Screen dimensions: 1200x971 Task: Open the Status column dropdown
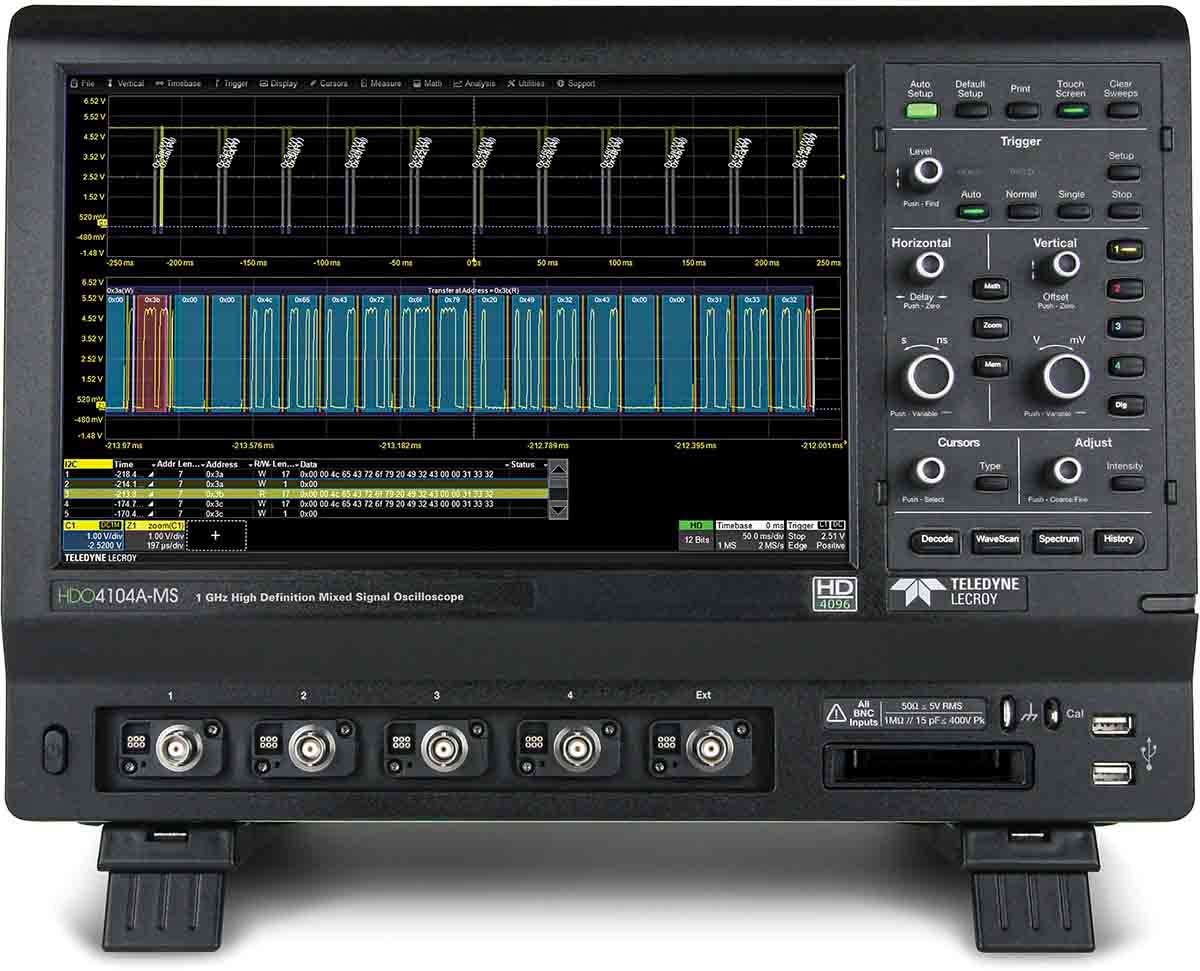tap(548, 464)
